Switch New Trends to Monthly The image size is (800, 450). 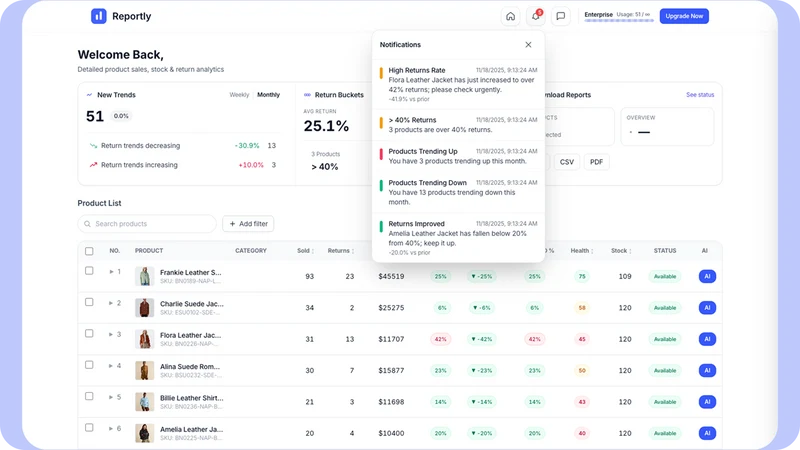coord(268,95)
